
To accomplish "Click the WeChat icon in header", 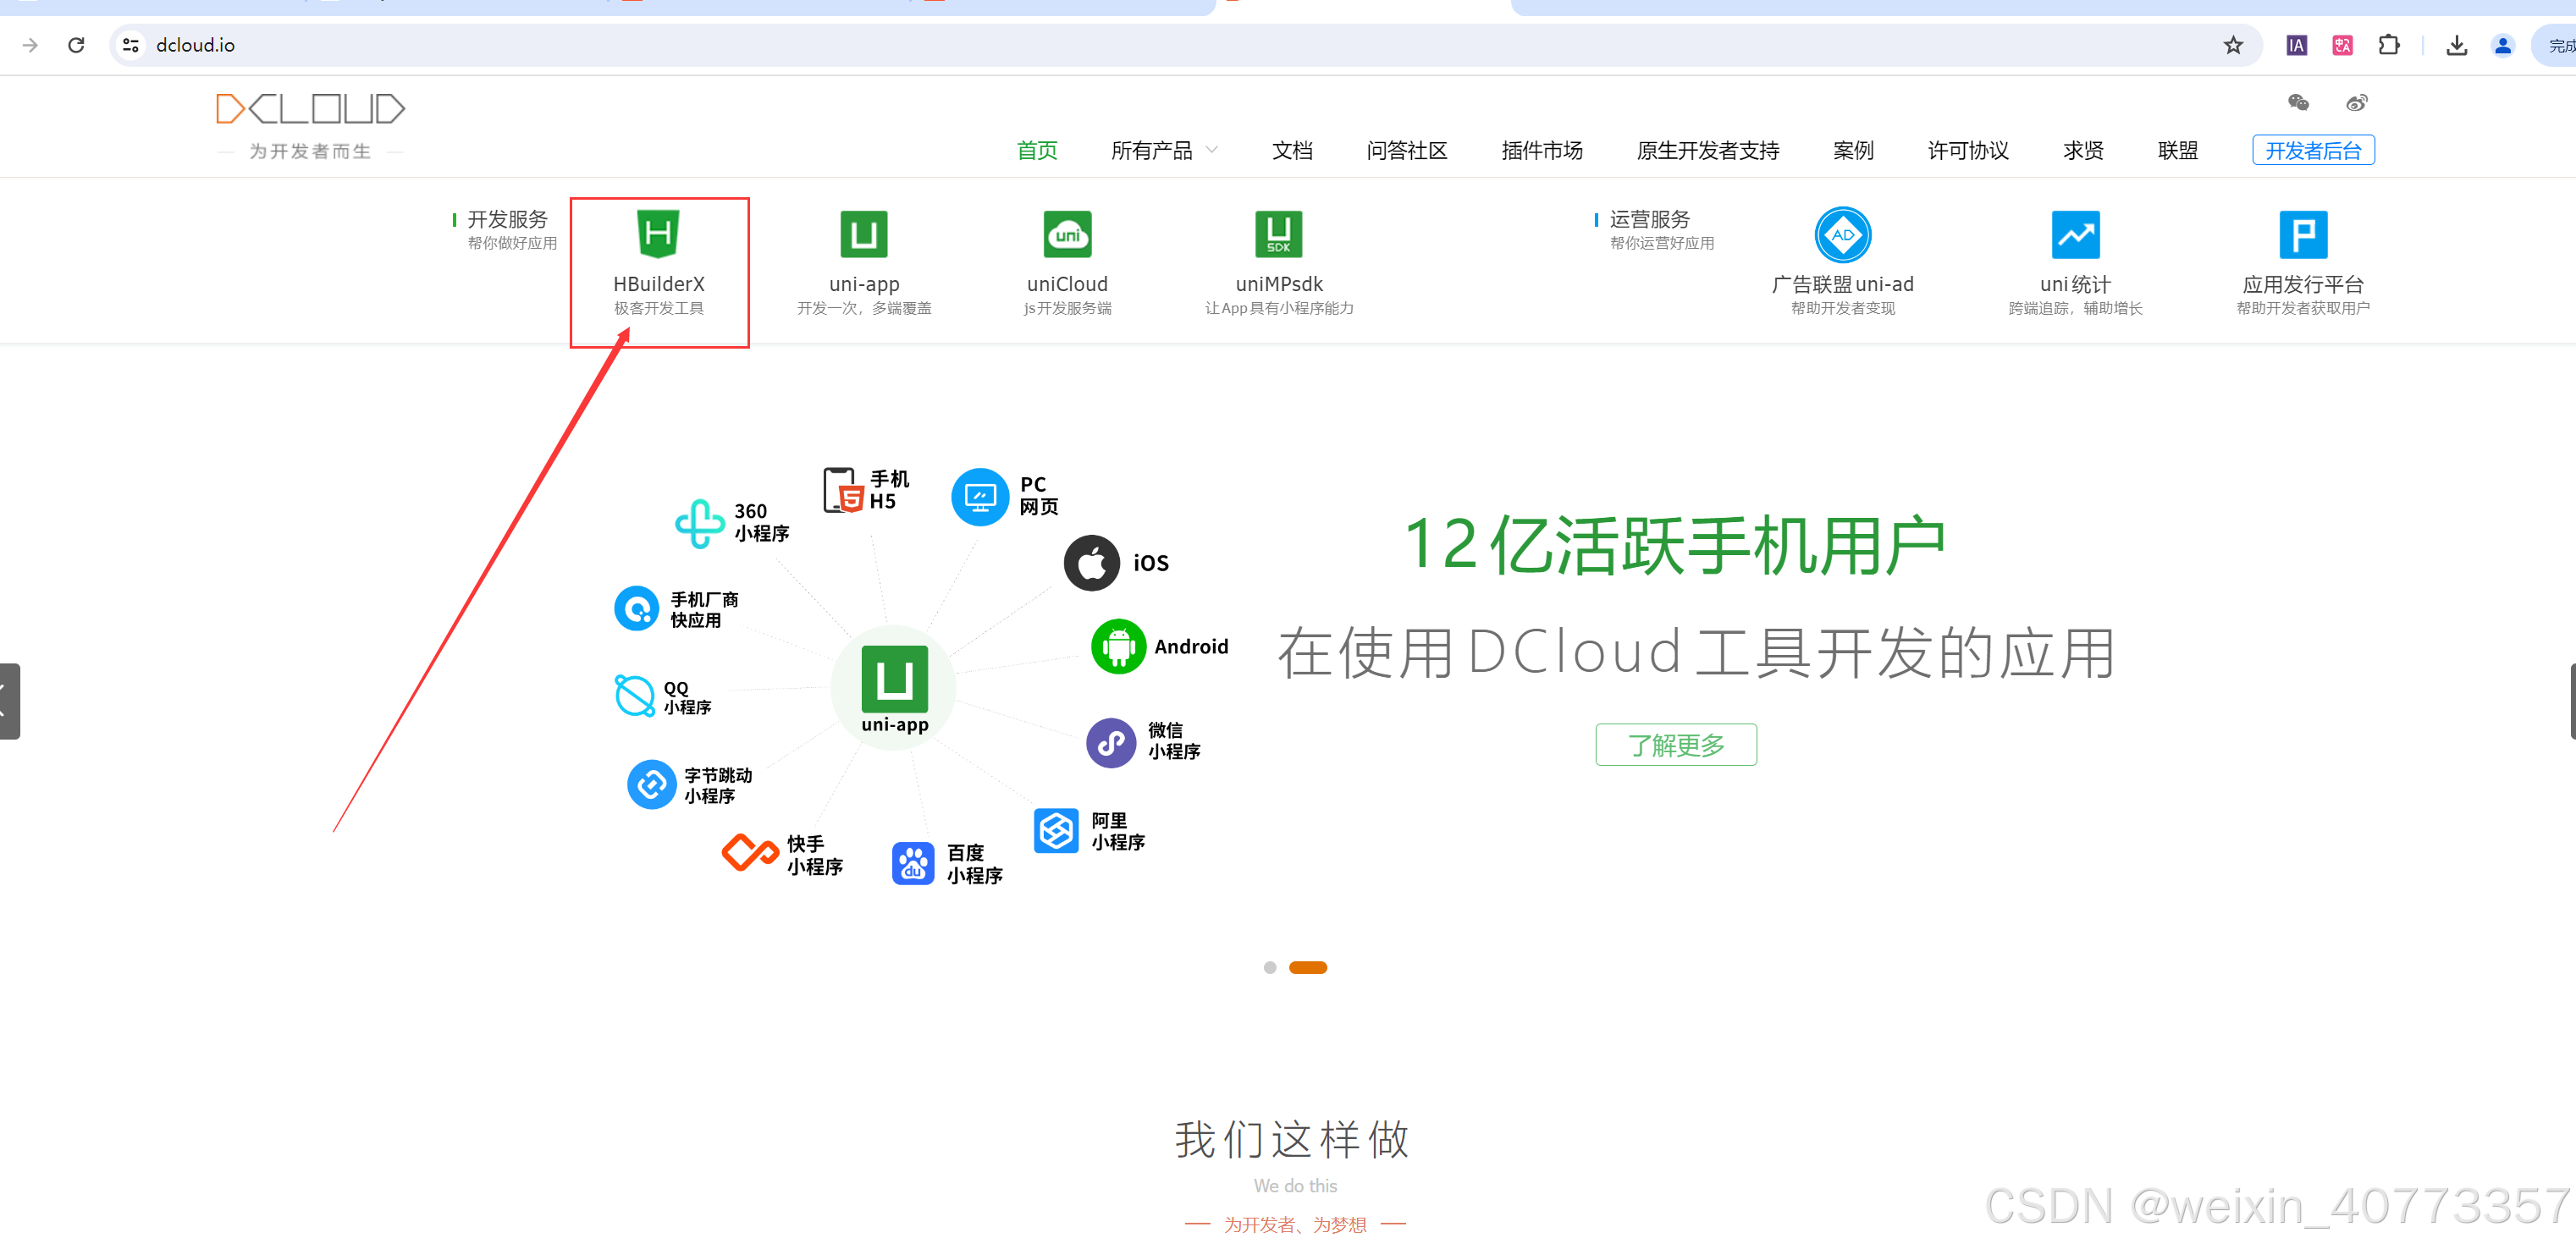I will [x=2298, y=102].
